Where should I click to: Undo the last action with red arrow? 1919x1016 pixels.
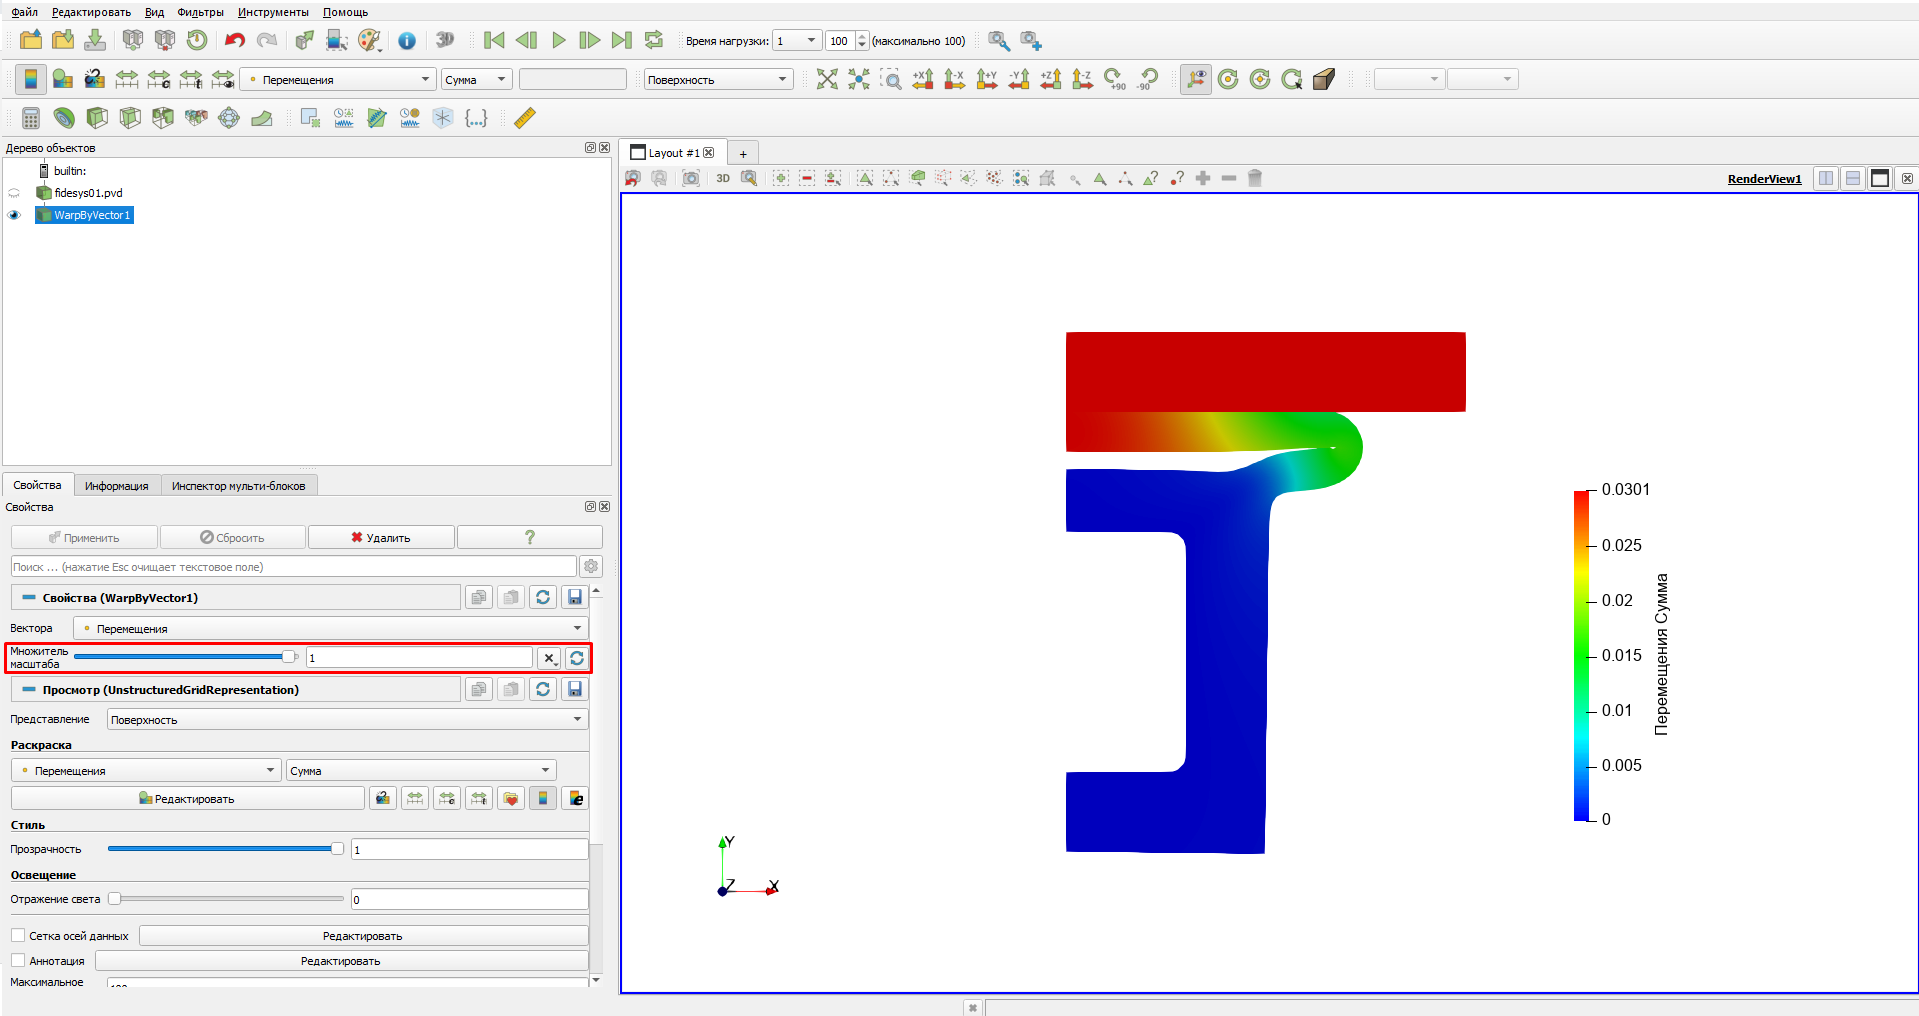235,40
